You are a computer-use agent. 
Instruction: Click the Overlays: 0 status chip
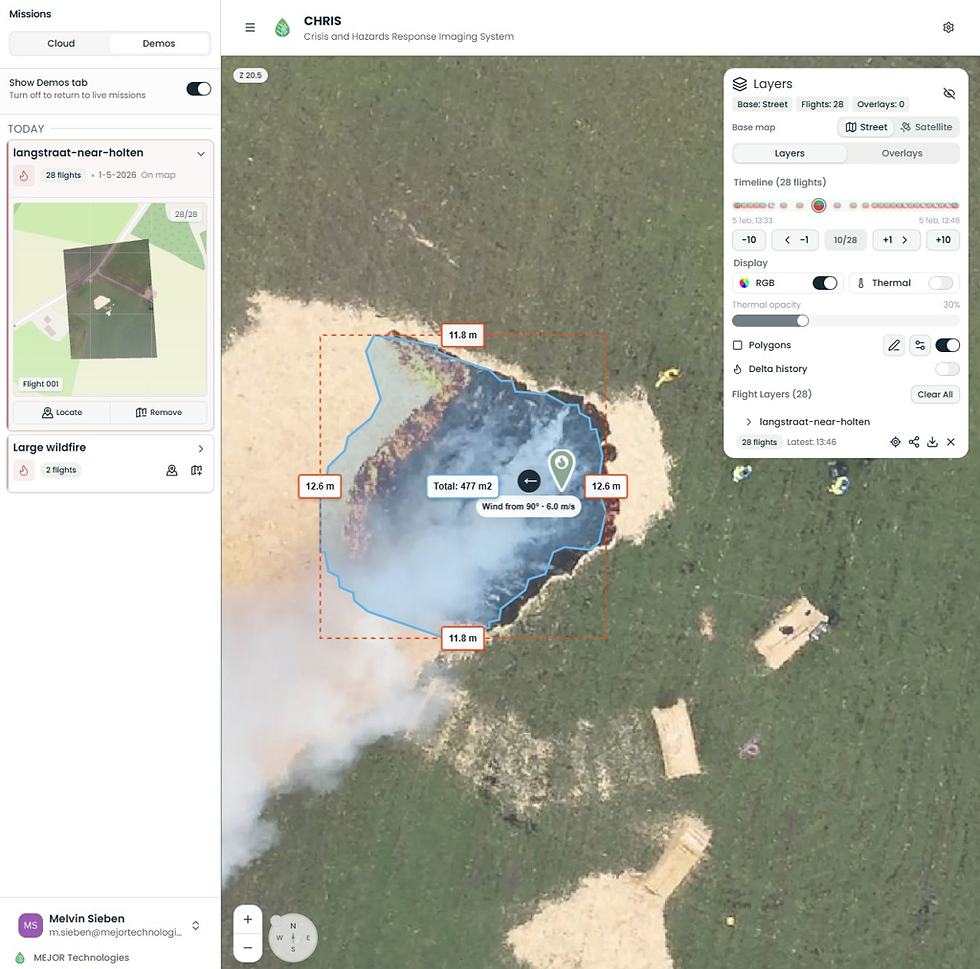coord(881,104)
